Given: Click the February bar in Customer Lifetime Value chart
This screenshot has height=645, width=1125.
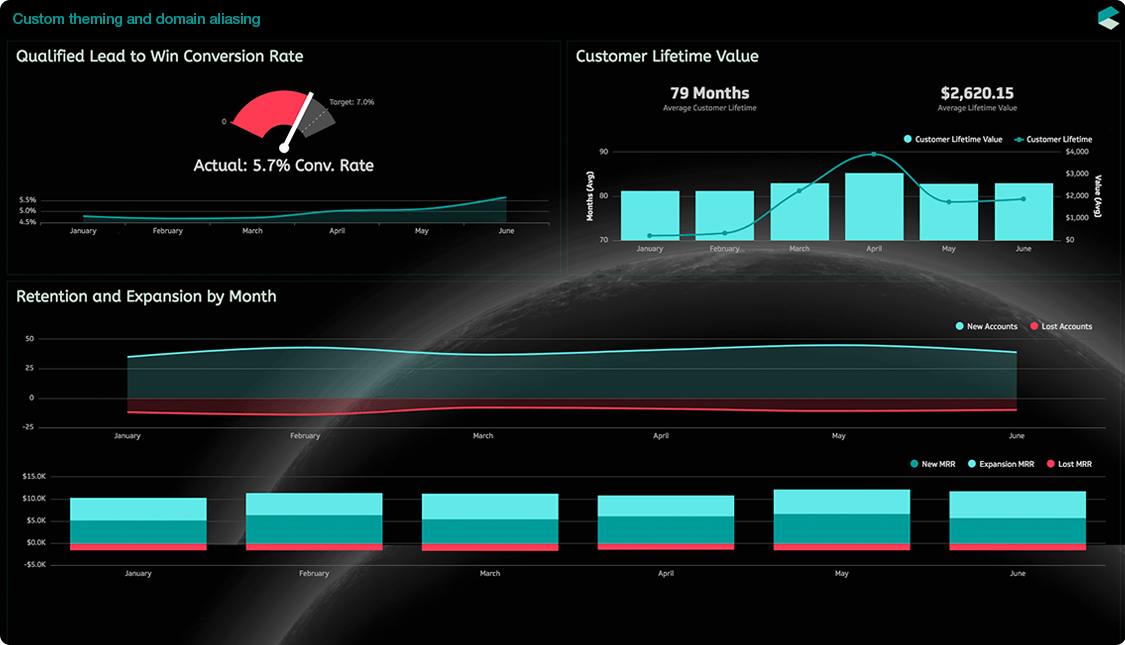Looking at the screenshot, I should (x=725, y=215).
